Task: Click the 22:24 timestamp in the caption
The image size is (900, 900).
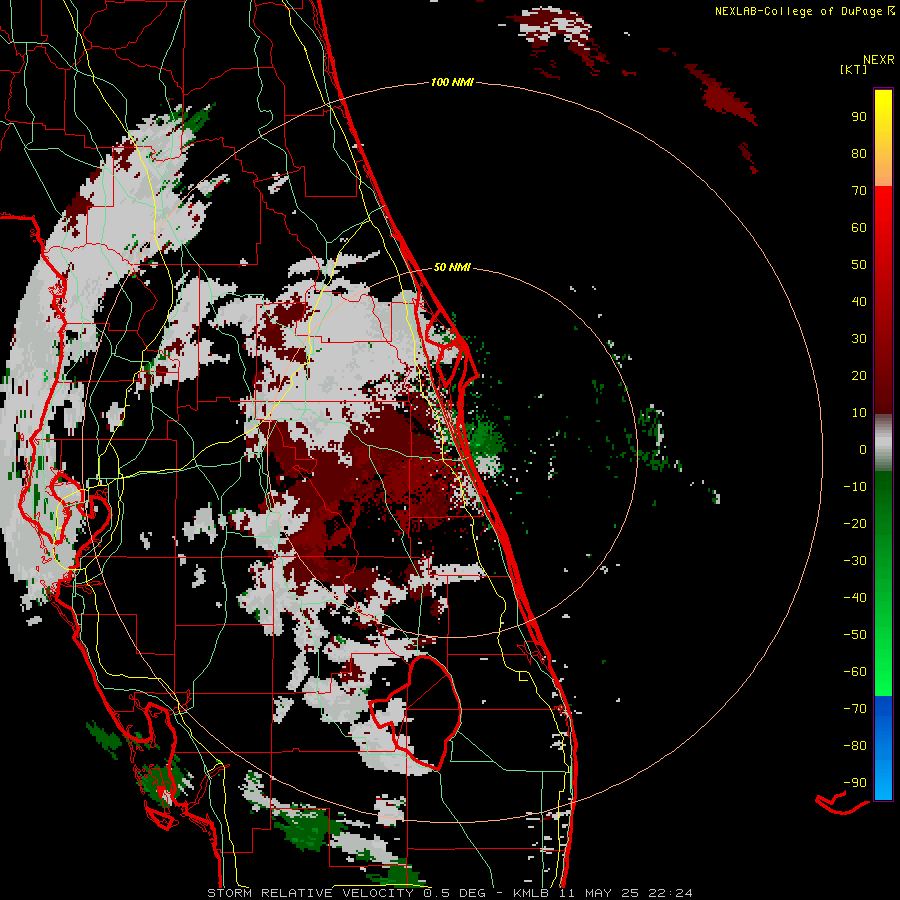Action: (670, 893)
